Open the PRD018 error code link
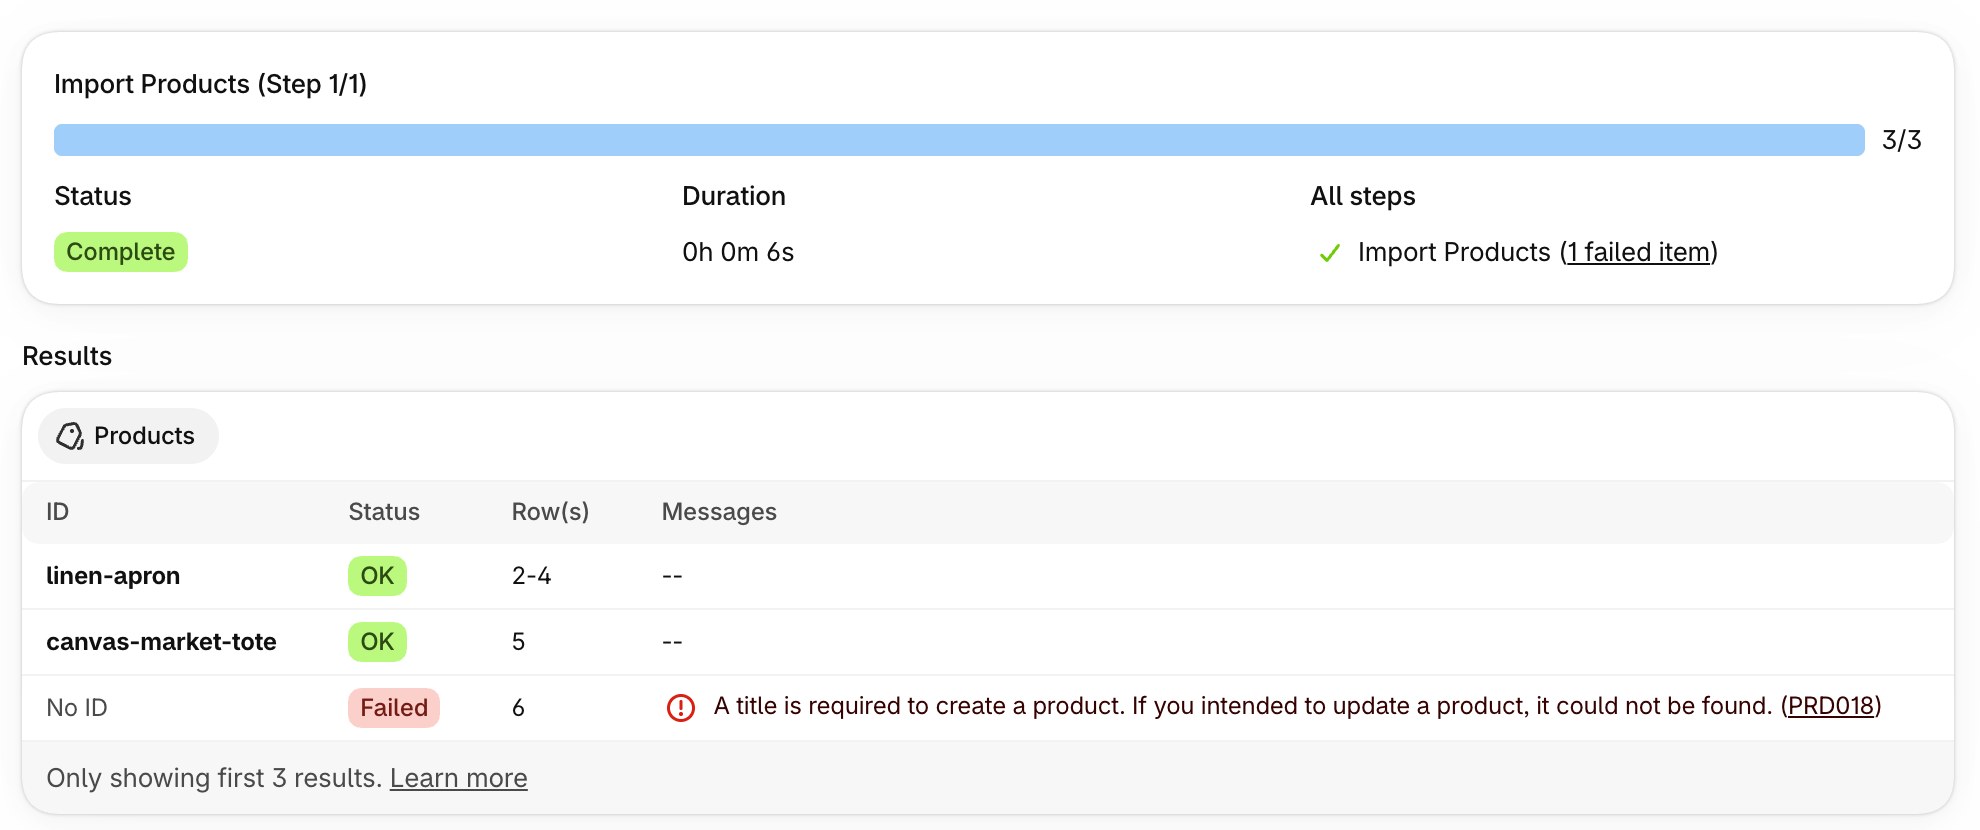 tap(1830, 706)
